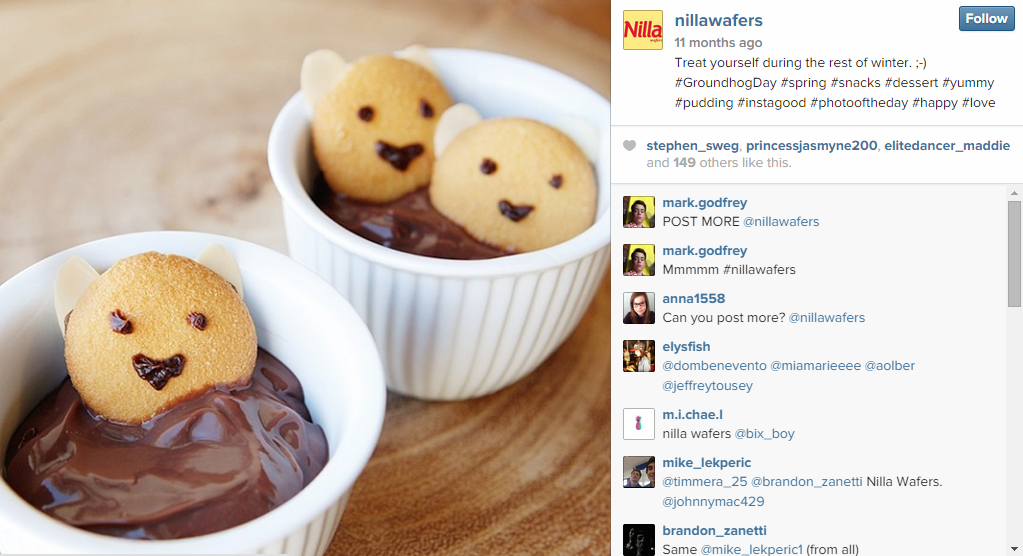Click the Nilla wafers profile logo
The image size is (1023, 556).
click(x=643, y=30)
